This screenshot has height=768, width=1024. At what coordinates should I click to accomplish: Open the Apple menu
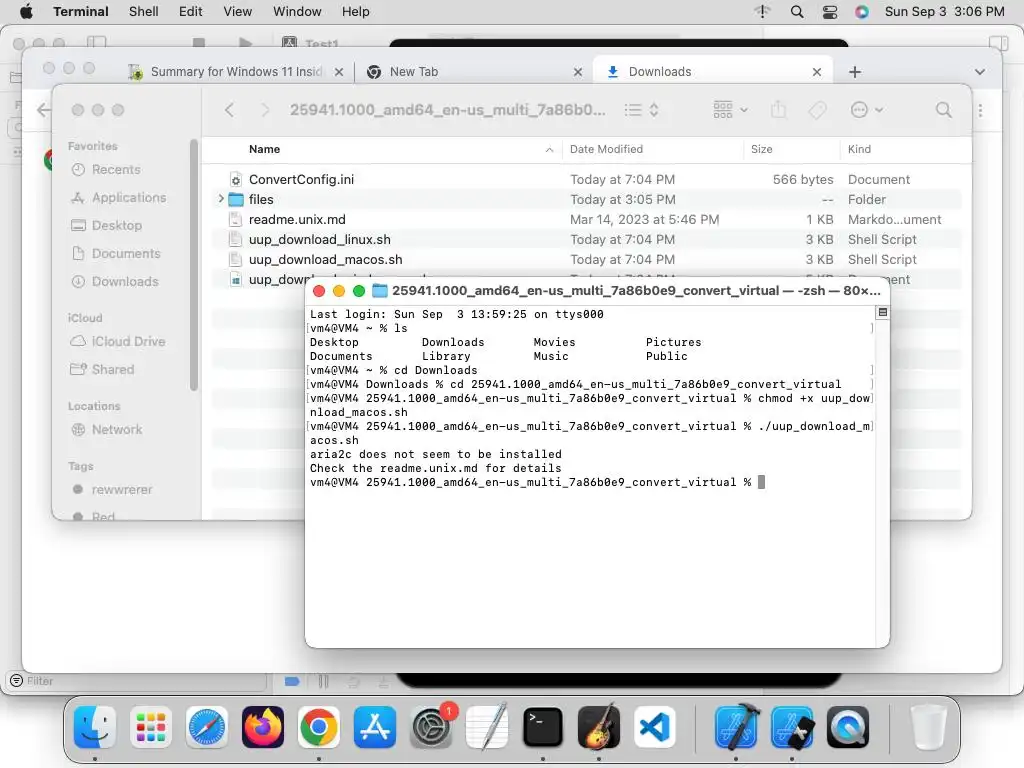pos(26,12)
